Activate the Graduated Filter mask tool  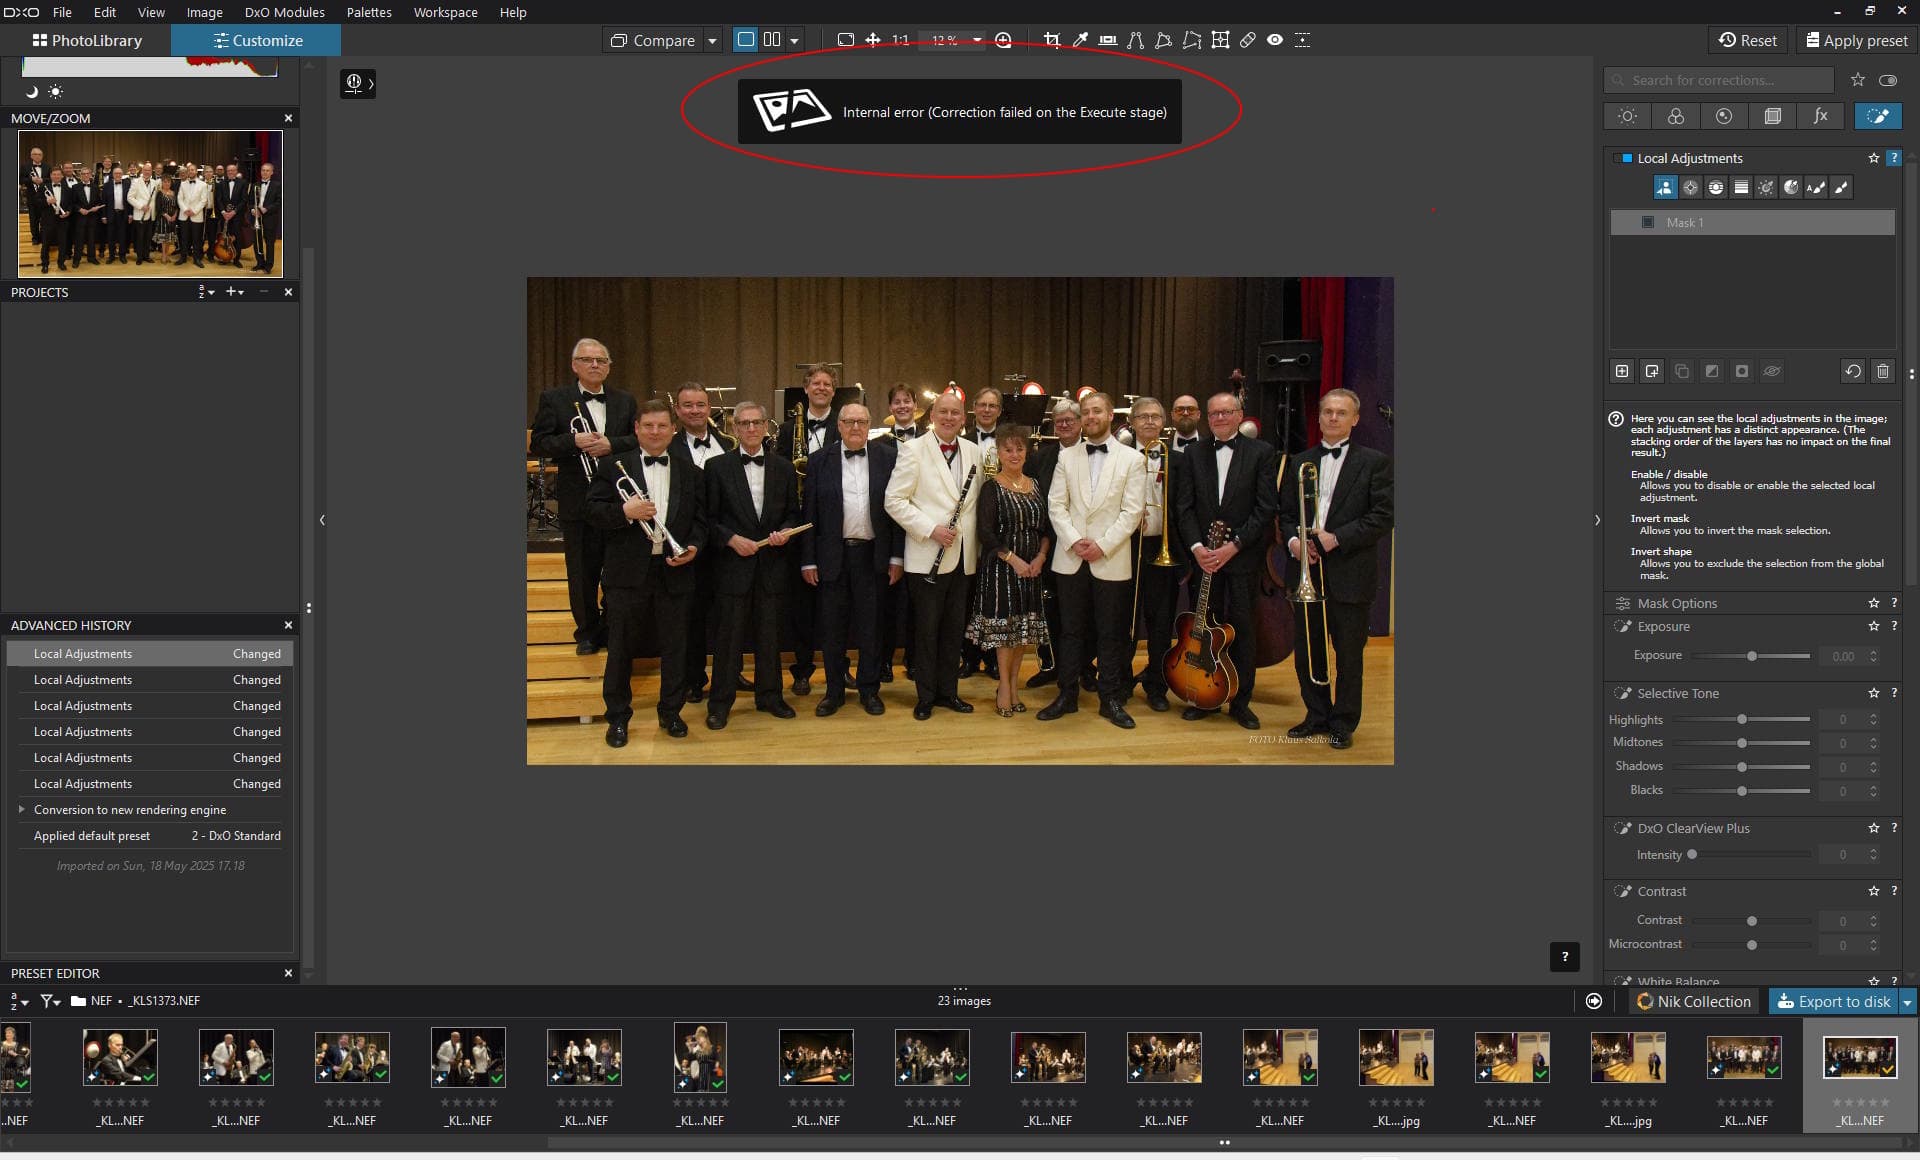click(x=1741, y=187)
